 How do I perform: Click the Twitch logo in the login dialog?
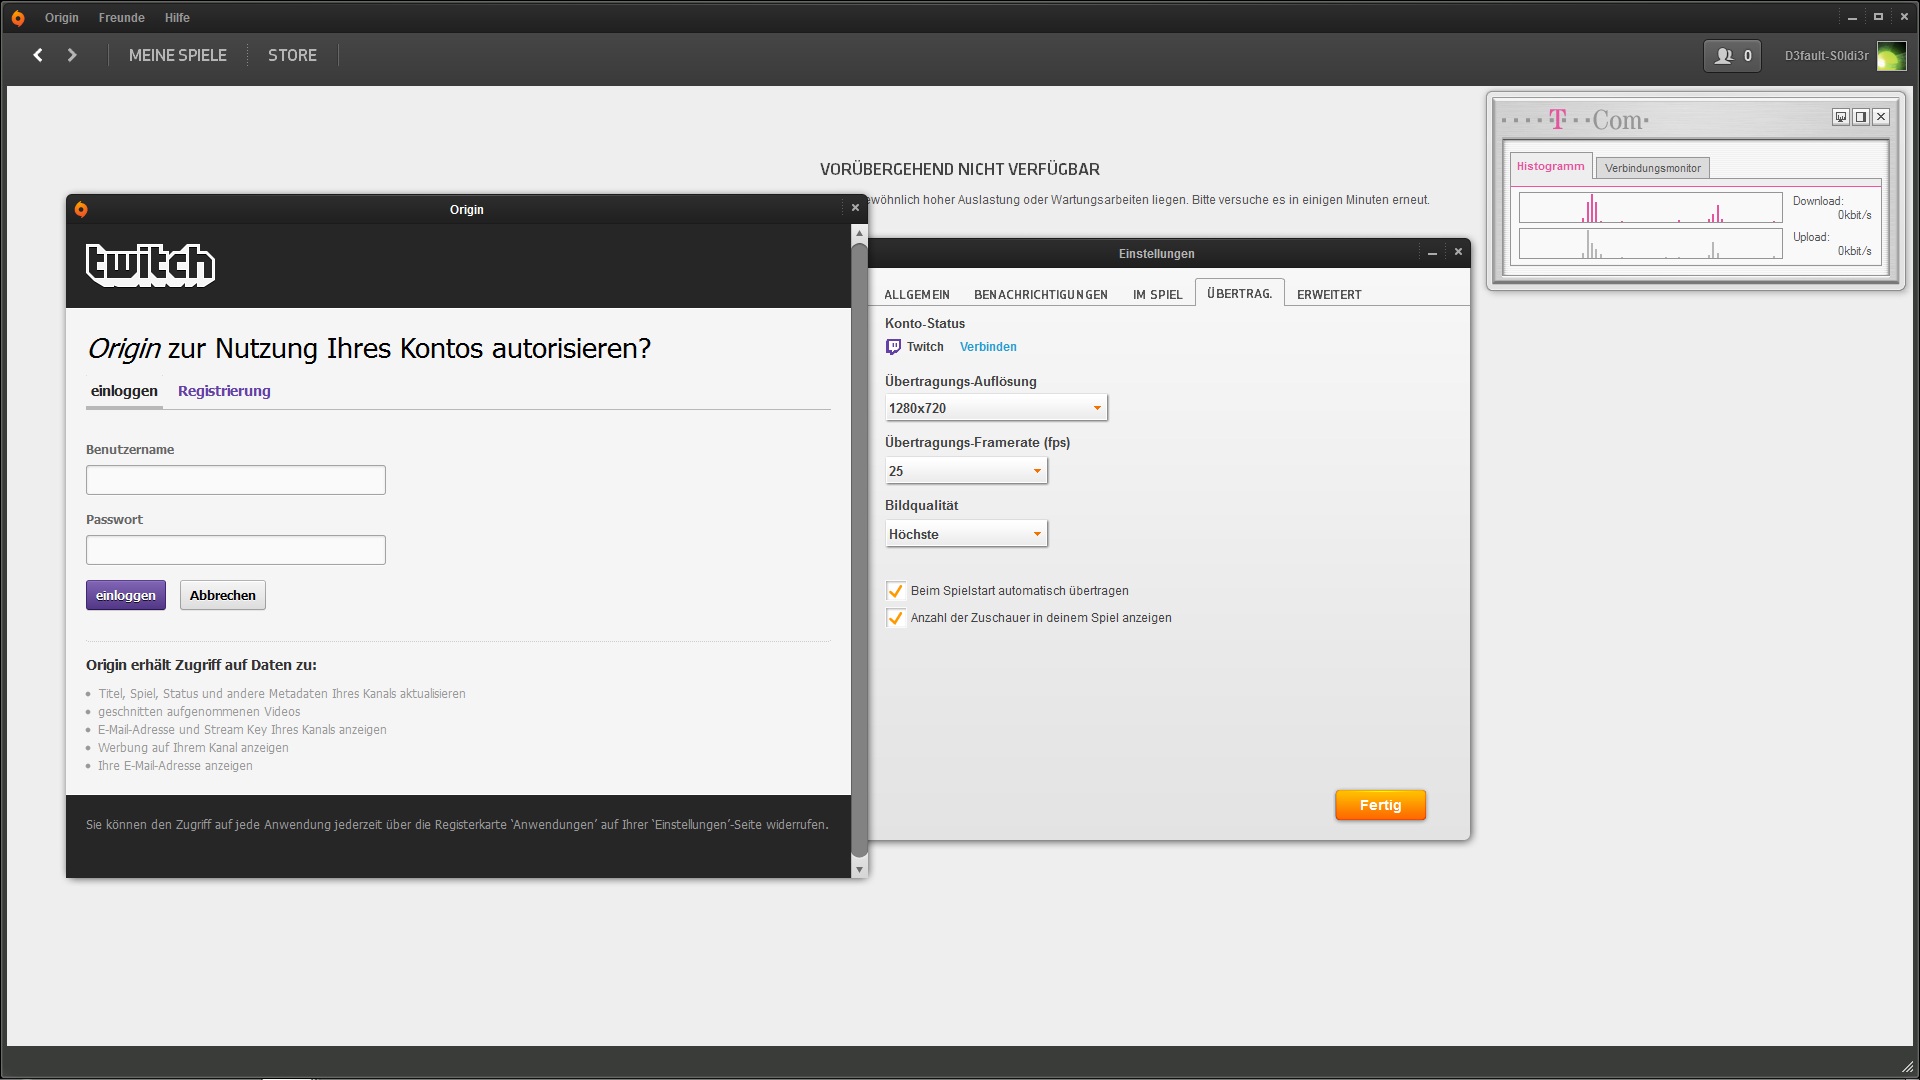click(150, 265)
